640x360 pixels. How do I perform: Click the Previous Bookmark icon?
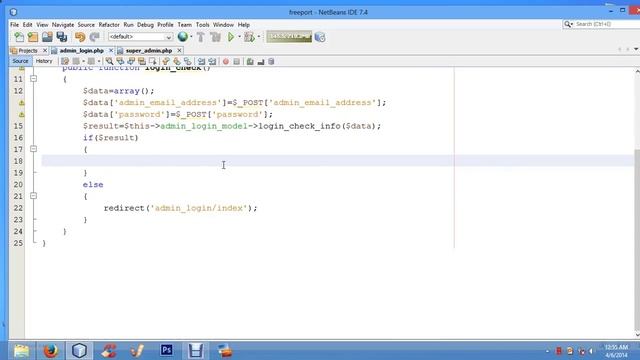tap(166, 61)
